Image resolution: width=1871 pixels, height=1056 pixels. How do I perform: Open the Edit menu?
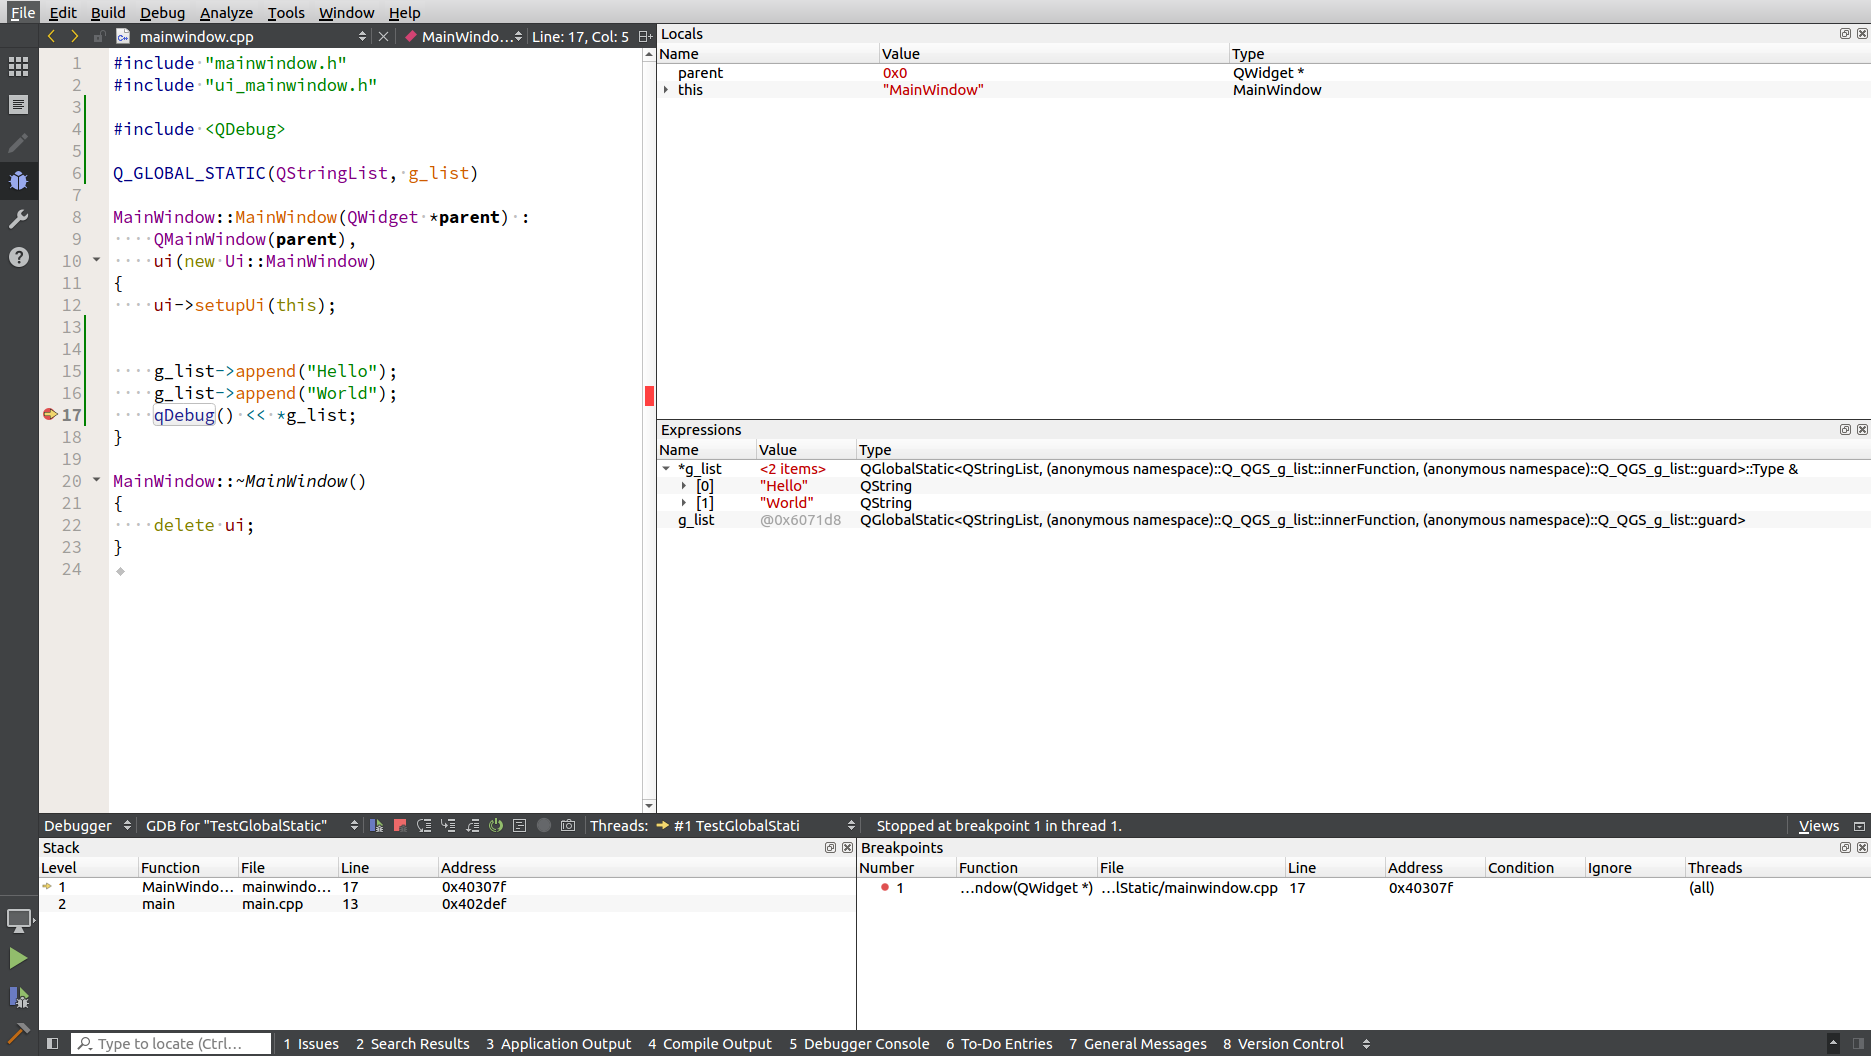[x=63, y=12]
